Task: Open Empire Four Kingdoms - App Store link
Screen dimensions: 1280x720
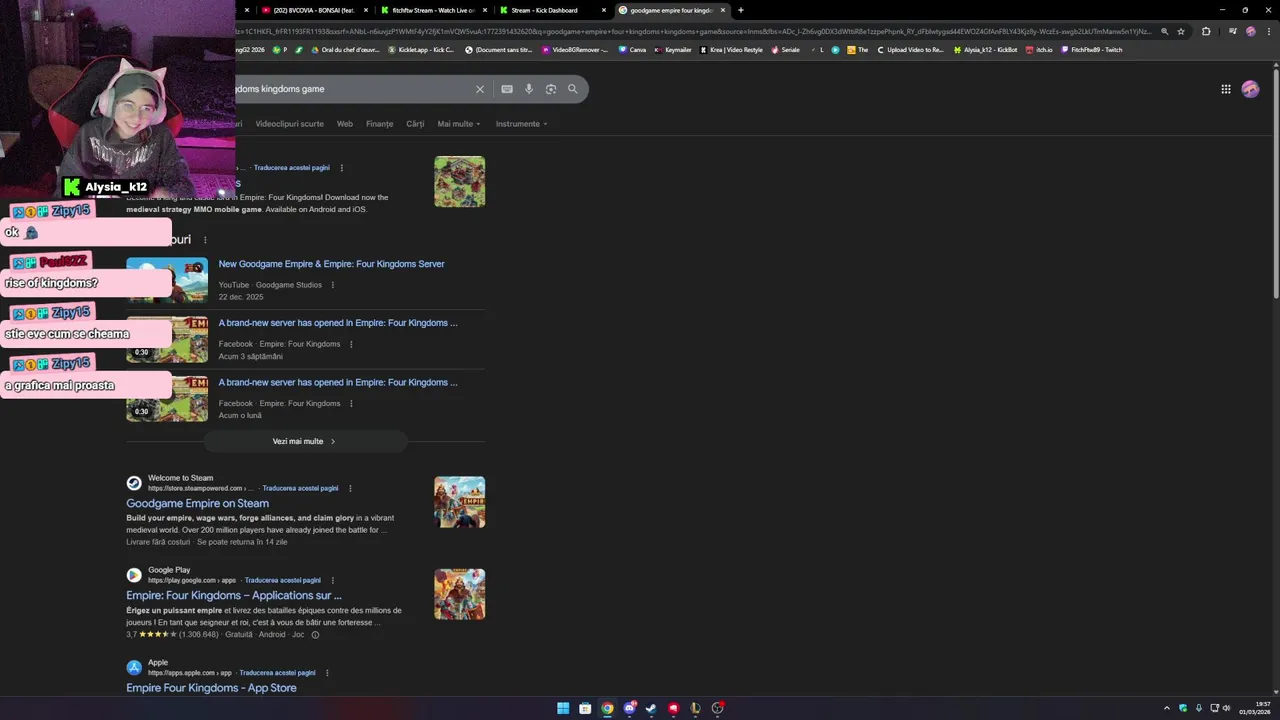Action: [x=211, y=688]
